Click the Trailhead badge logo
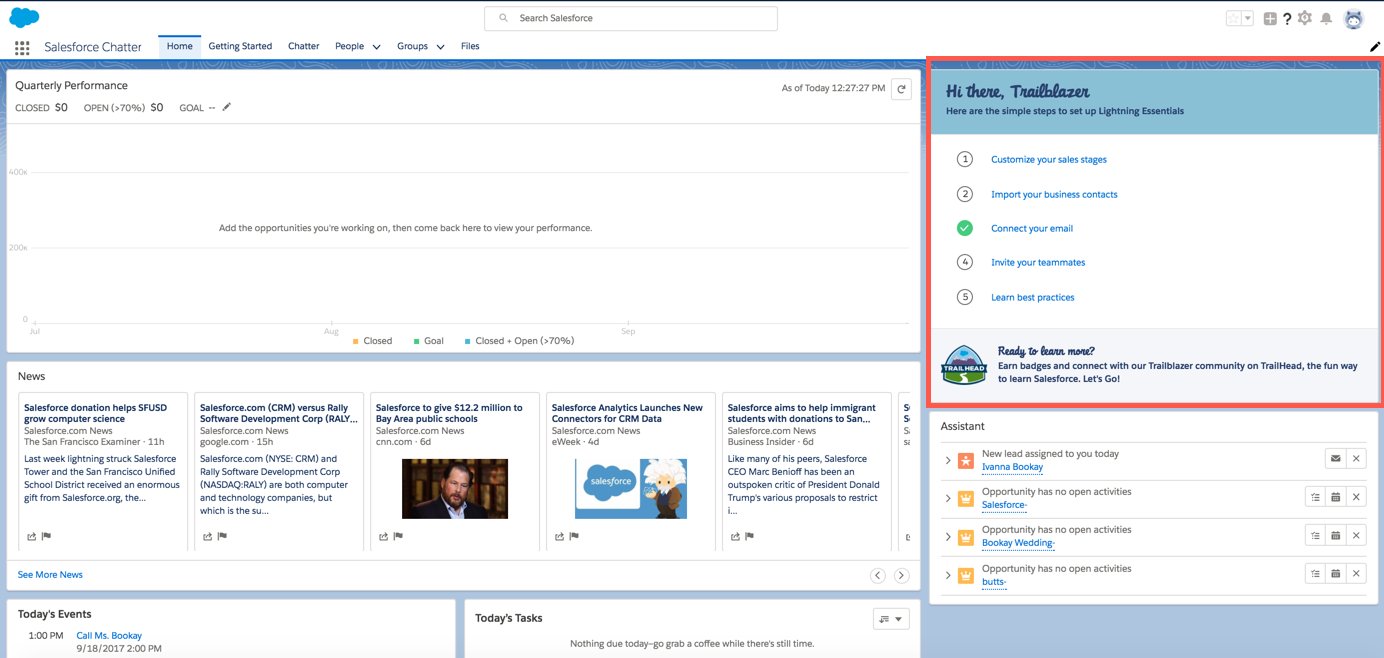 click(964, 365)
